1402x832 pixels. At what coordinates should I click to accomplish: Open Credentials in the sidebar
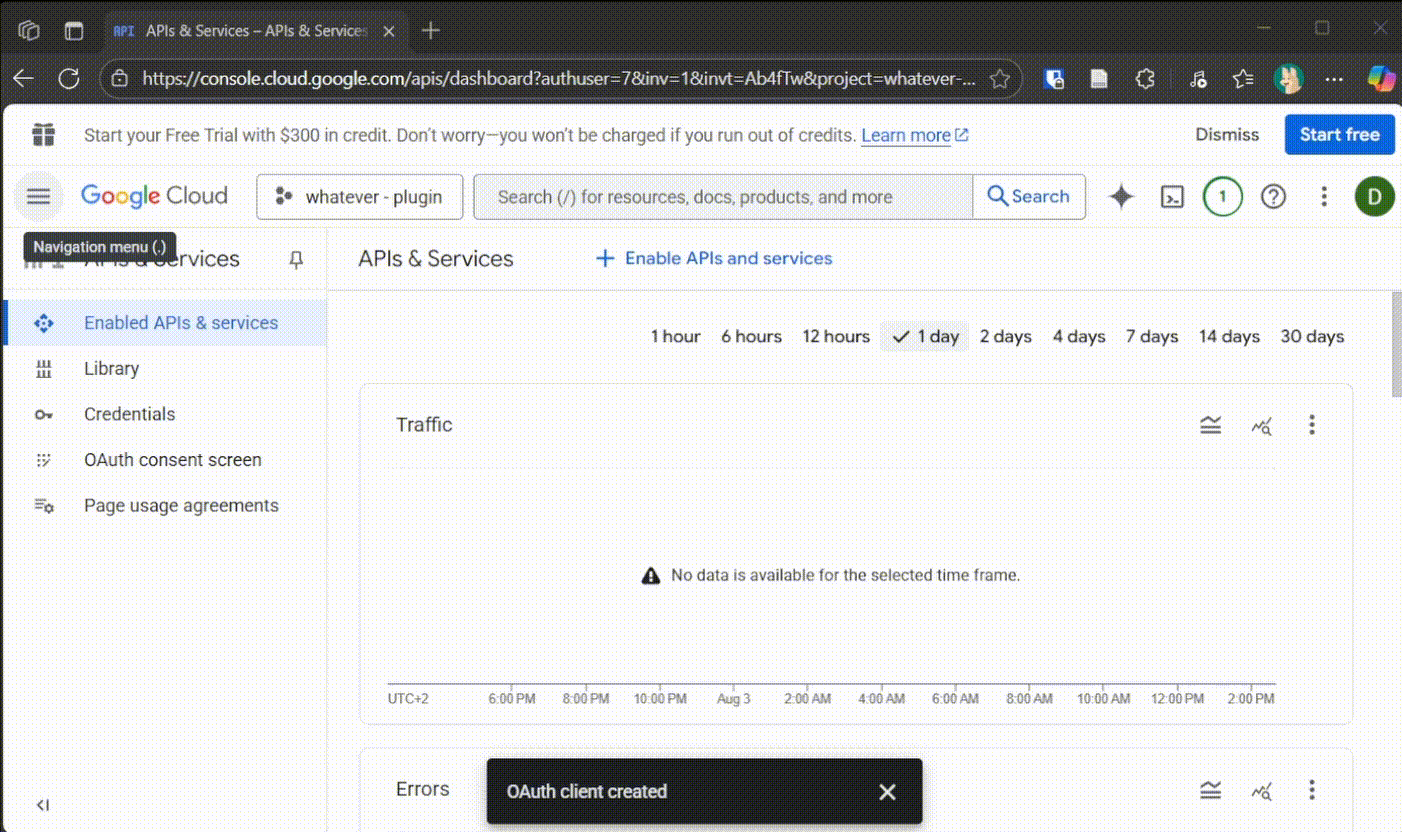click(x=165, y=414)
